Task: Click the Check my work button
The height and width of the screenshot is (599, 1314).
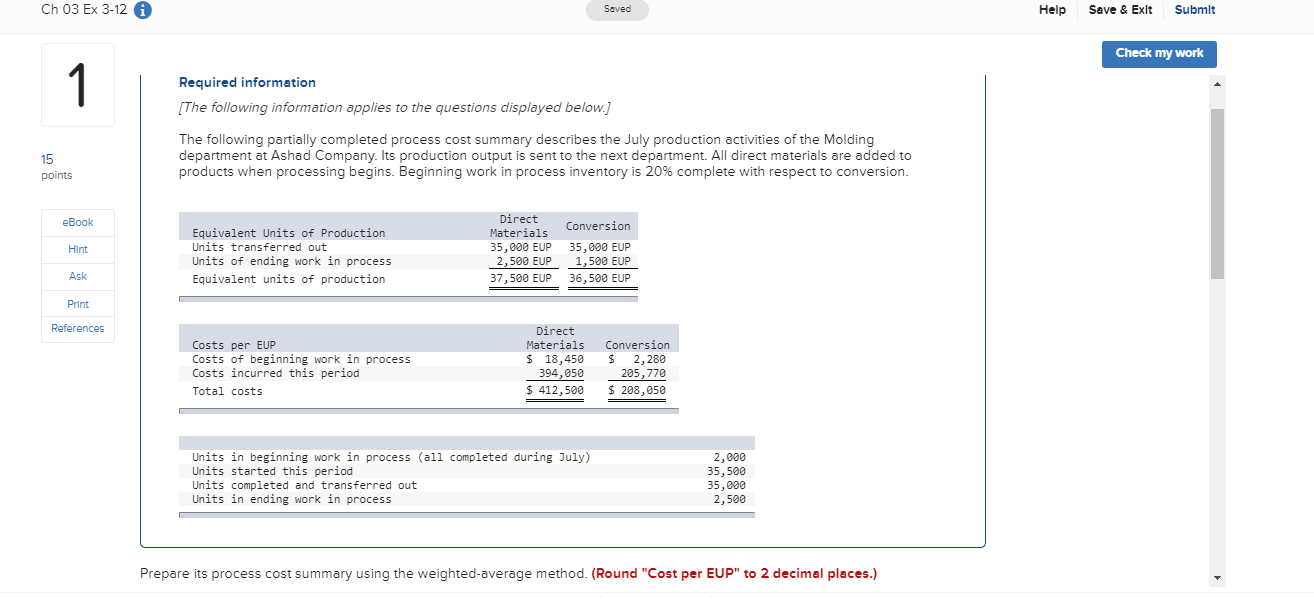Action: tap(1159, 54)
